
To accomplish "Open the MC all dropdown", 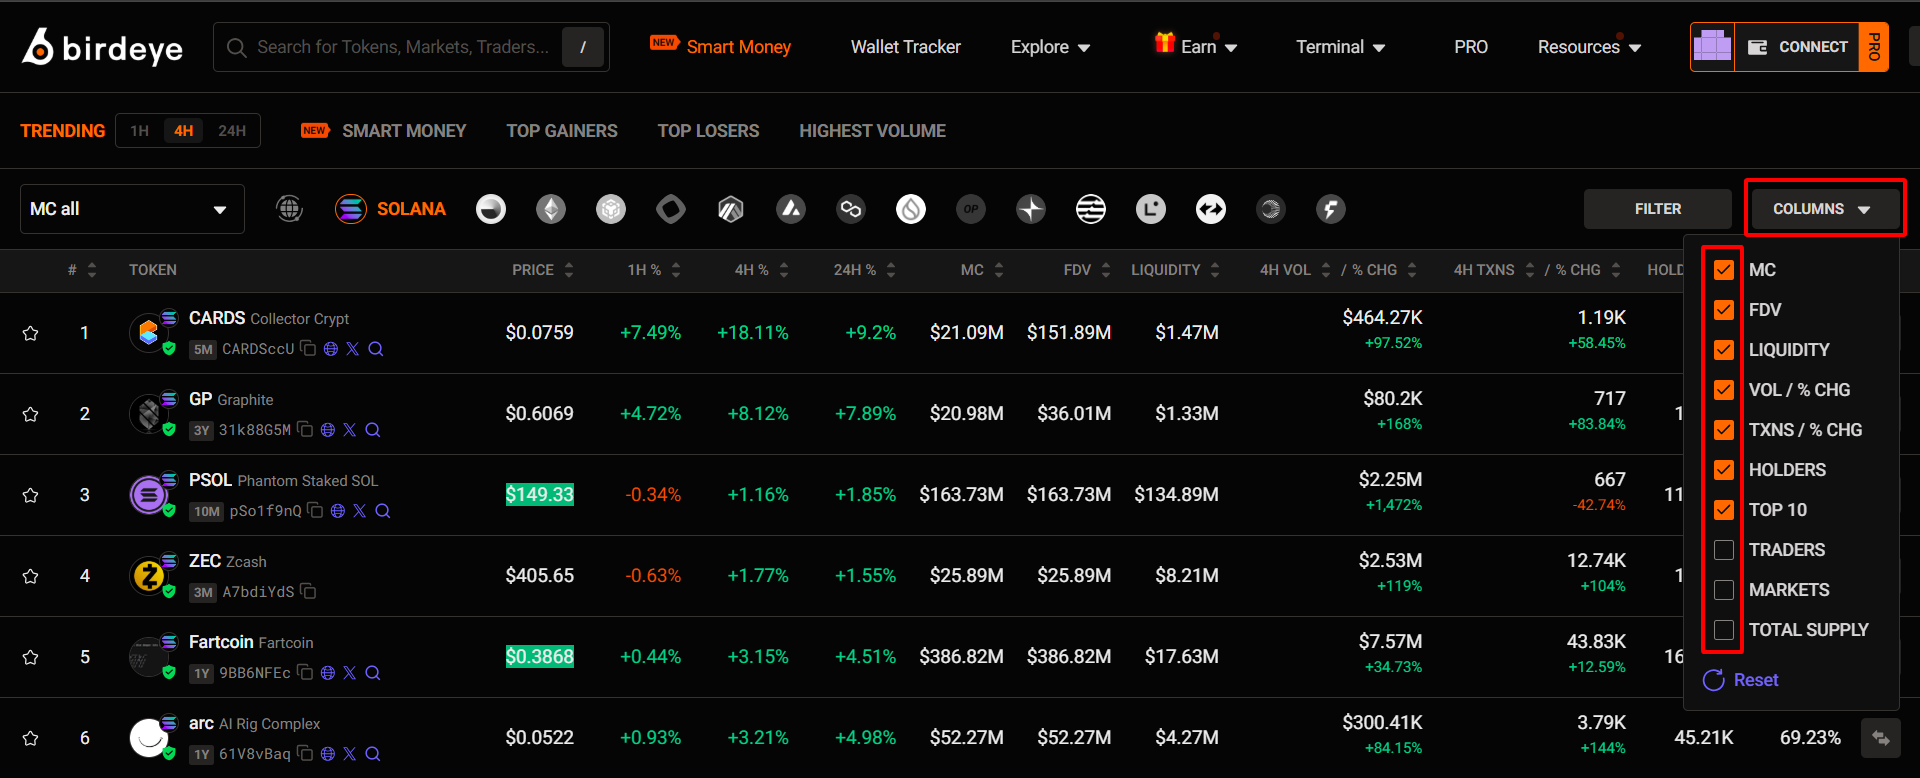I will pyautogui.click(x=132, y=209).
